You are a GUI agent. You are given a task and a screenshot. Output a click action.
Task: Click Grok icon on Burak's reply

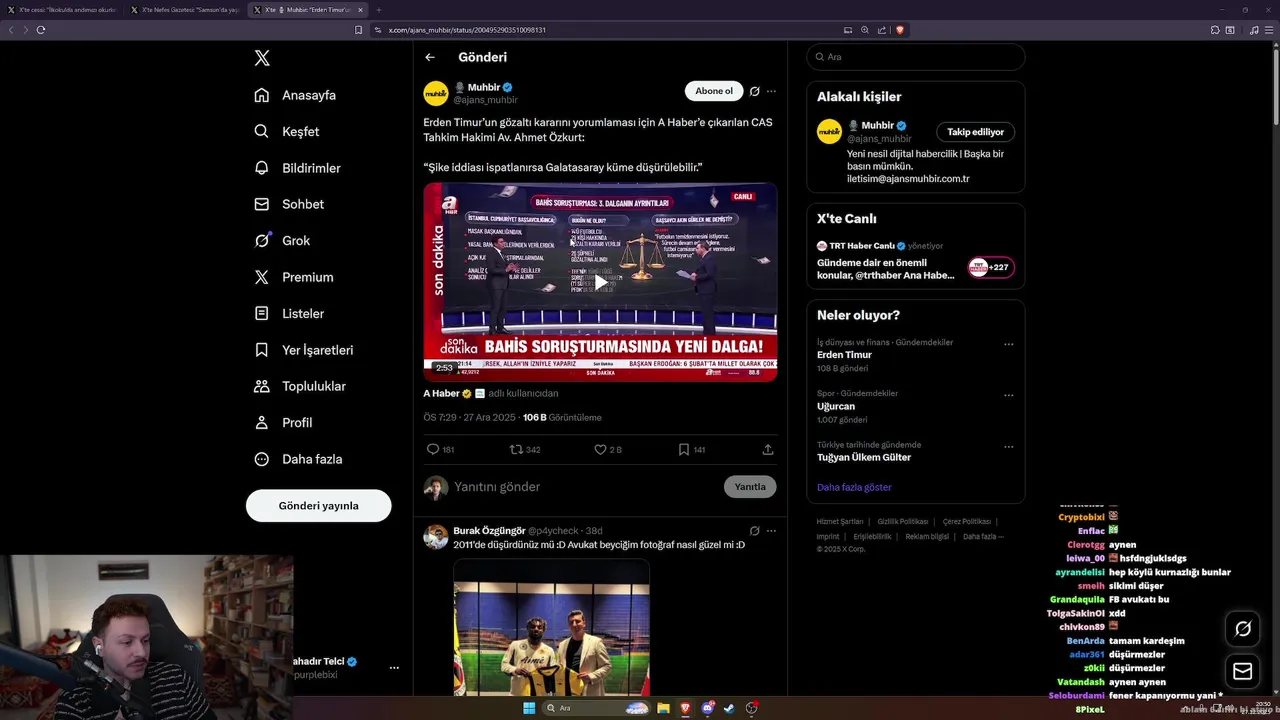tap(755, 531)
